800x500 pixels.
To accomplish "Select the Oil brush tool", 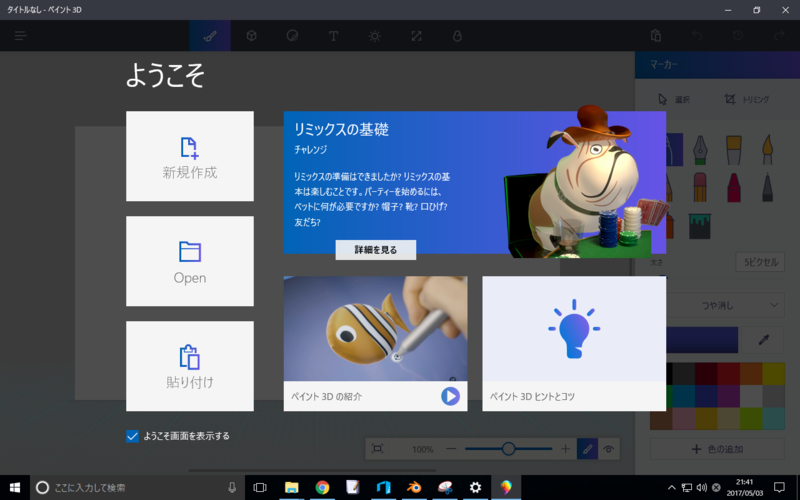I will pyautogui.click(x=734, y=149).
